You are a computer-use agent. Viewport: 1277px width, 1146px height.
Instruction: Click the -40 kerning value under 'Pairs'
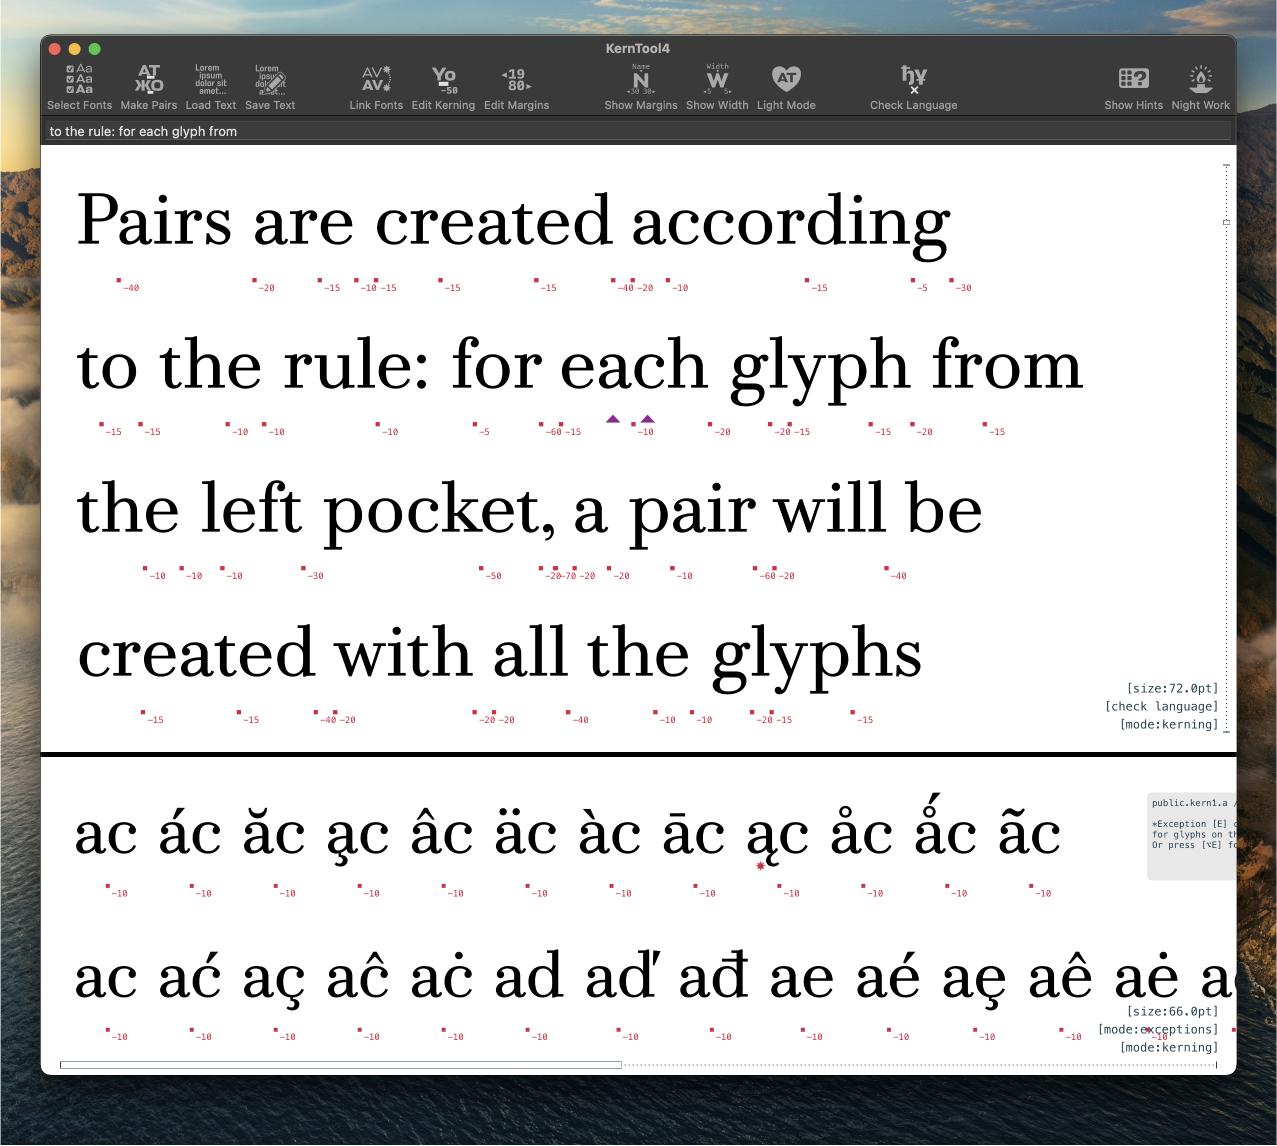click(x=131, y=288)
